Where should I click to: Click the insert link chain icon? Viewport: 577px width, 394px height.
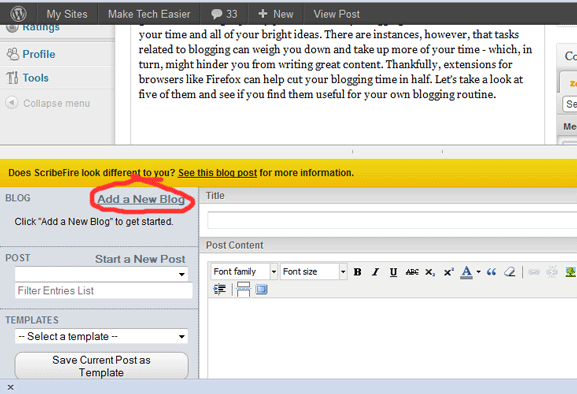(x=534, y=272)
